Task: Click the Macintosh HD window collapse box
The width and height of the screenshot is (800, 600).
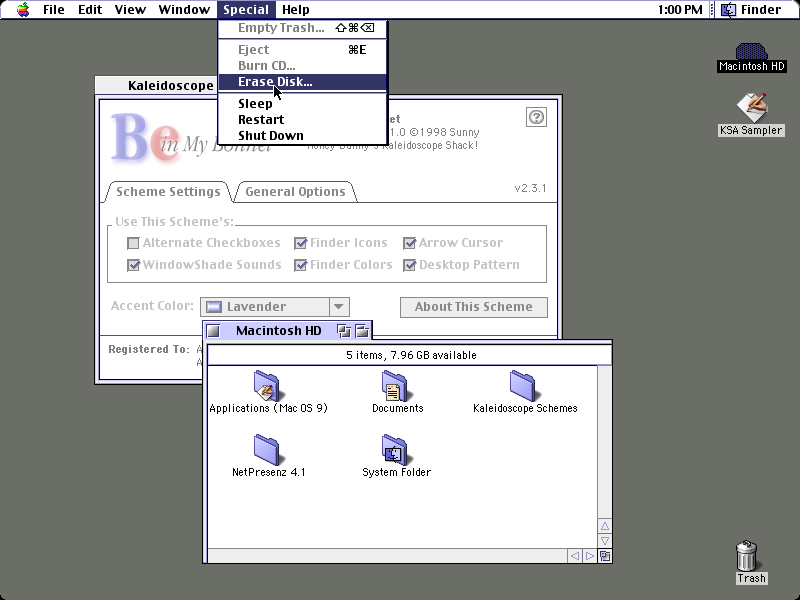Action: pos(362,331)
